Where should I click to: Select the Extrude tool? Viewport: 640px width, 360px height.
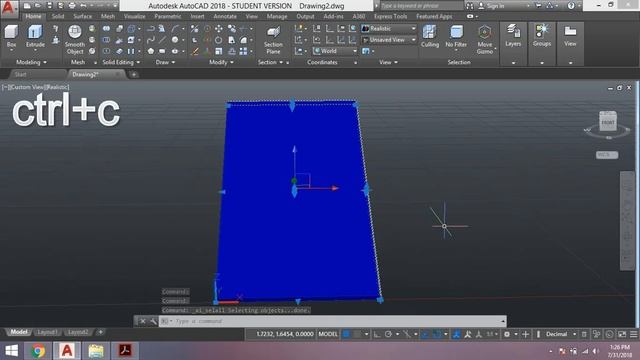[35, 38]
